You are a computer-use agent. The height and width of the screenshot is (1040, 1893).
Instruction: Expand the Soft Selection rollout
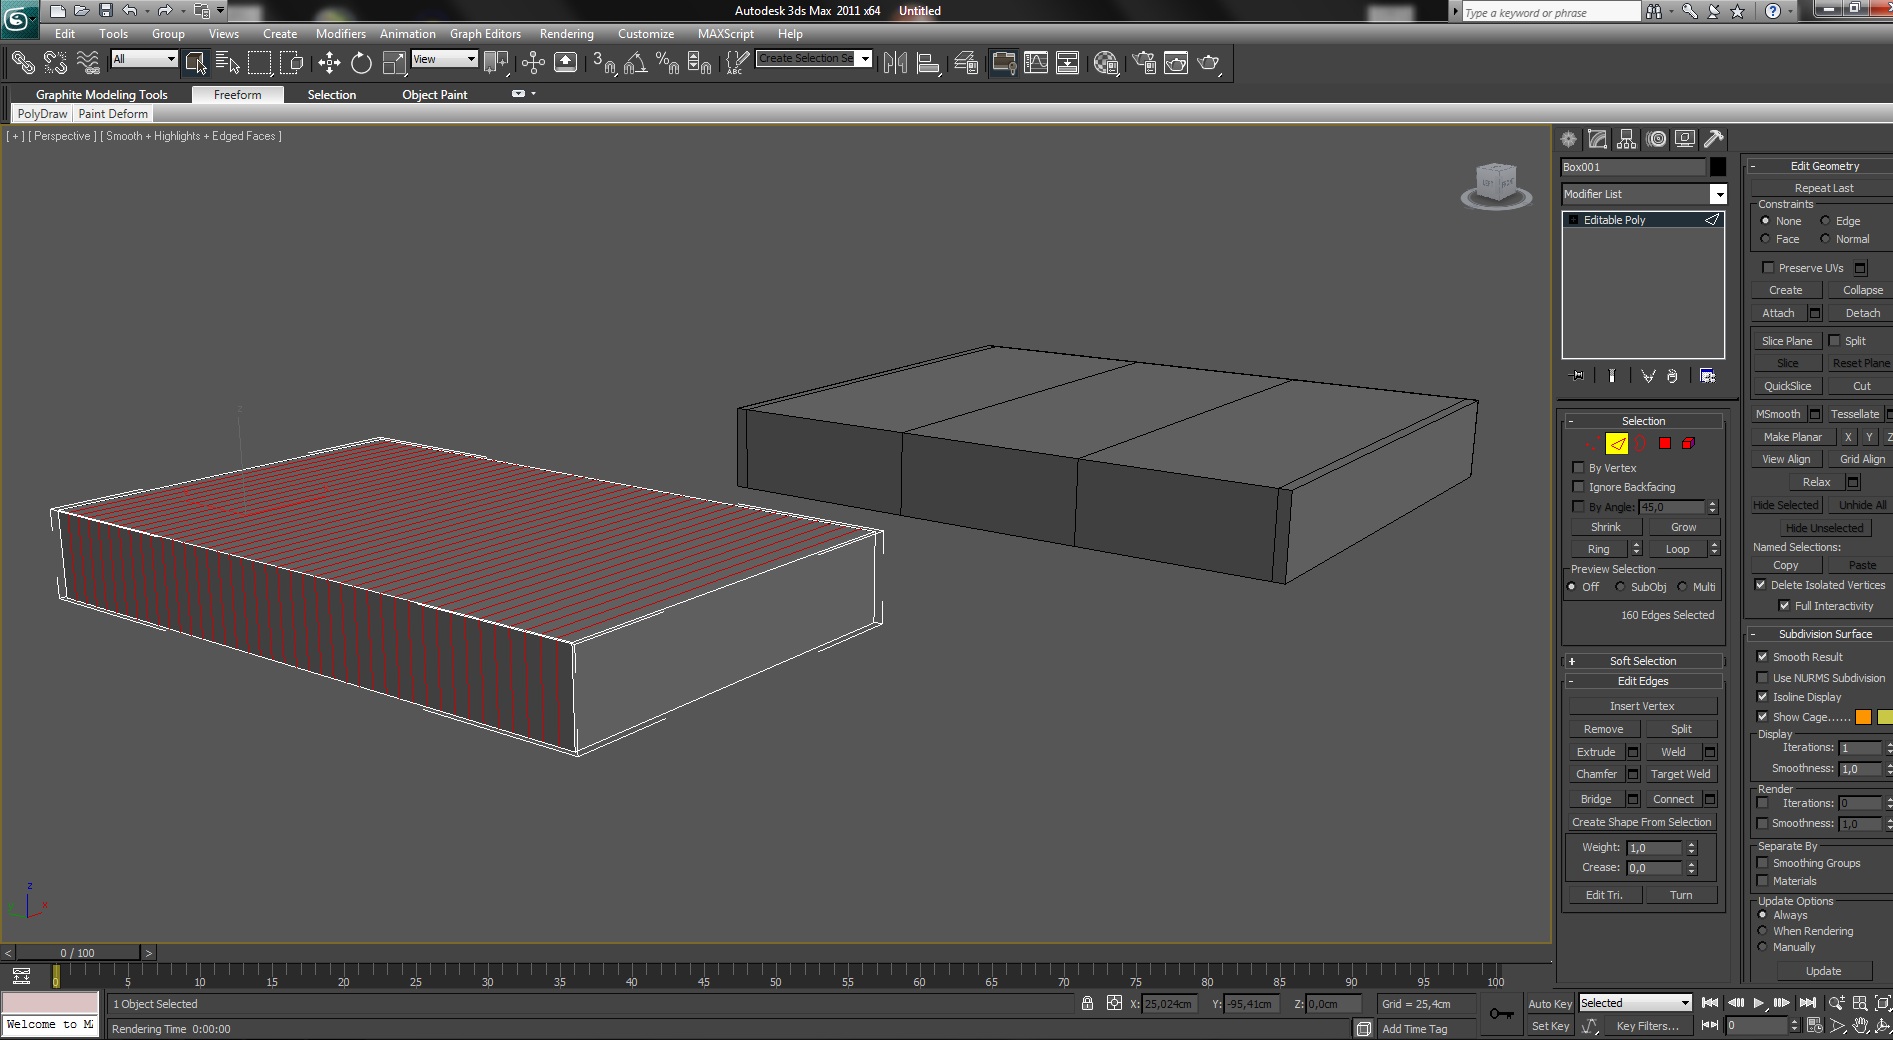(1643, 661)
